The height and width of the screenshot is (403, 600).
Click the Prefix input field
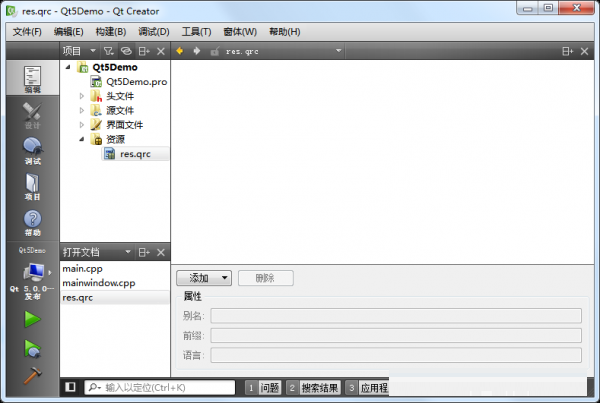coord(396,336)
